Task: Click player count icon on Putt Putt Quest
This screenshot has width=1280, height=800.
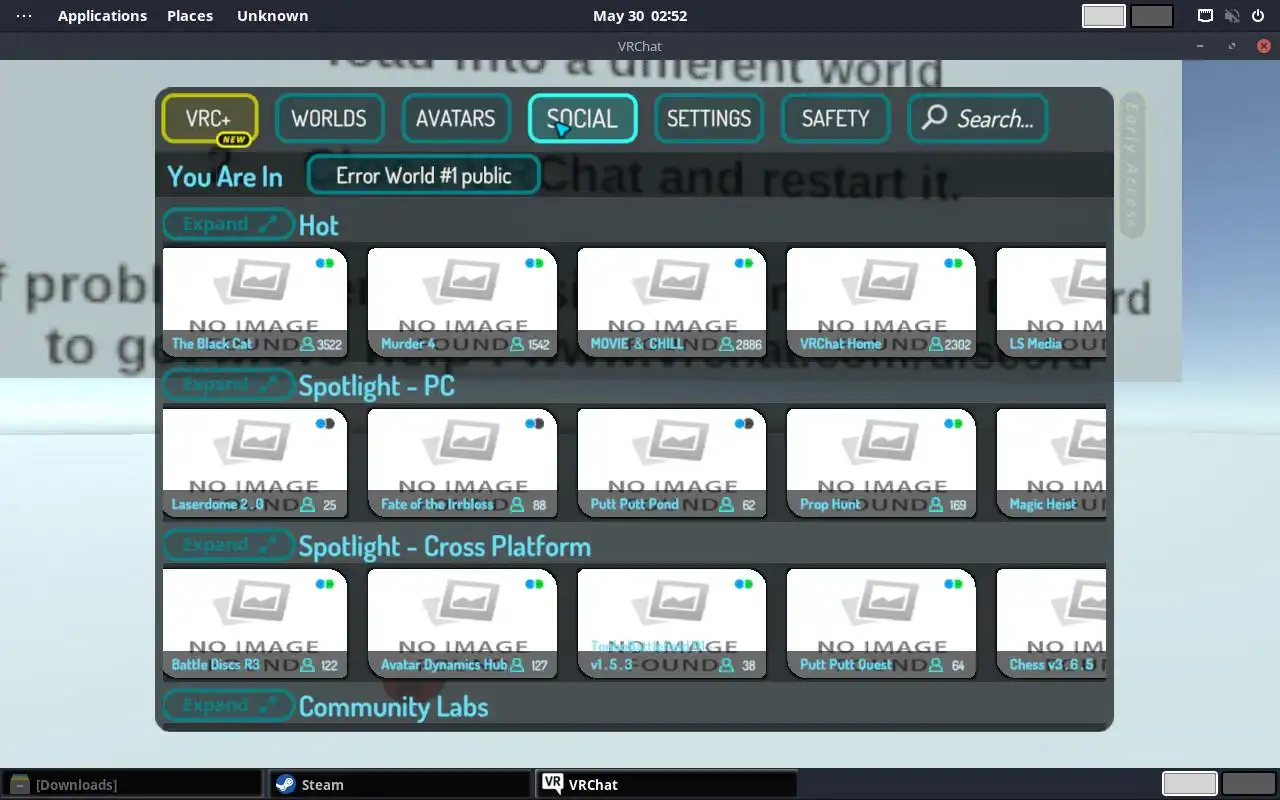Action: 936,665
